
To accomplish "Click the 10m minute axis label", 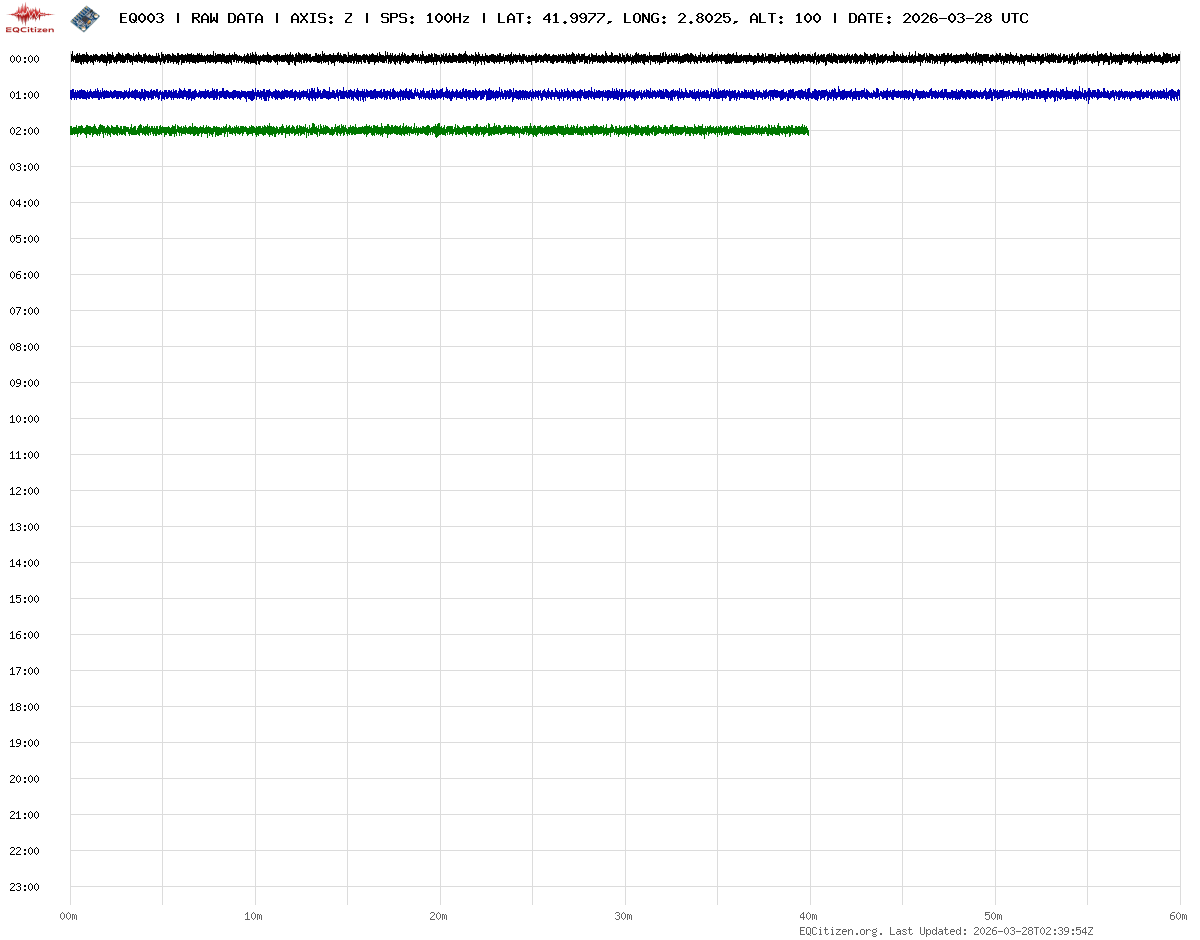I will (254, 916).
